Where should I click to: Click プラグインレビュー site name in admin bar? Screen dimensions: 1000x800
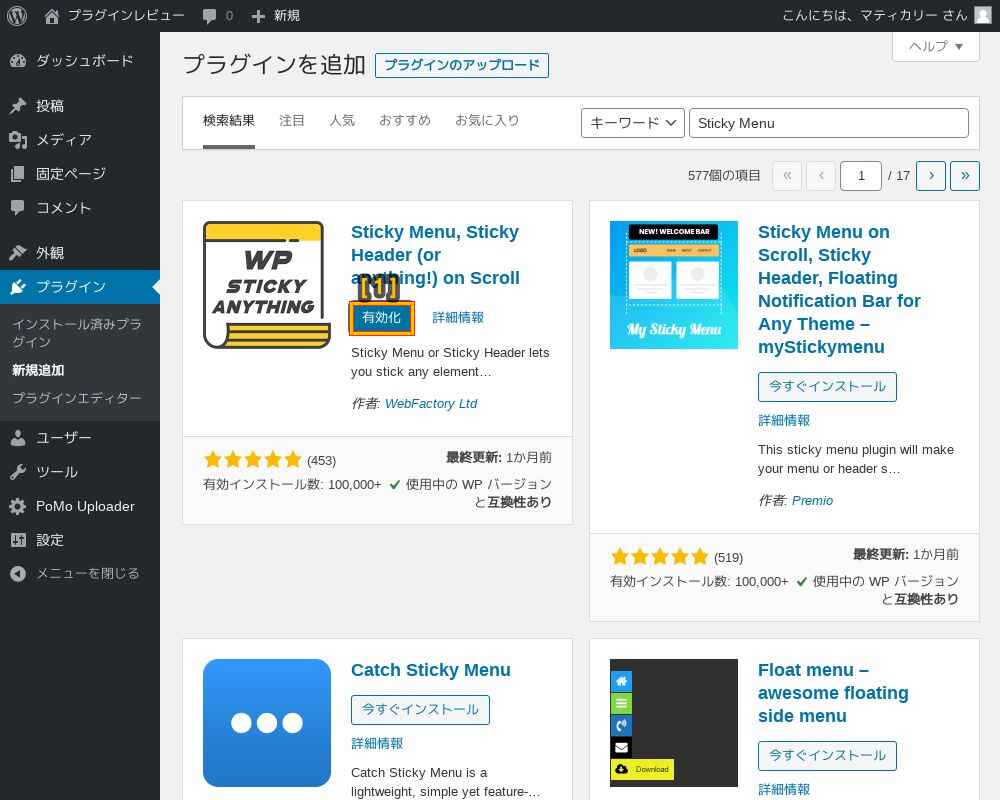(126, 16)
